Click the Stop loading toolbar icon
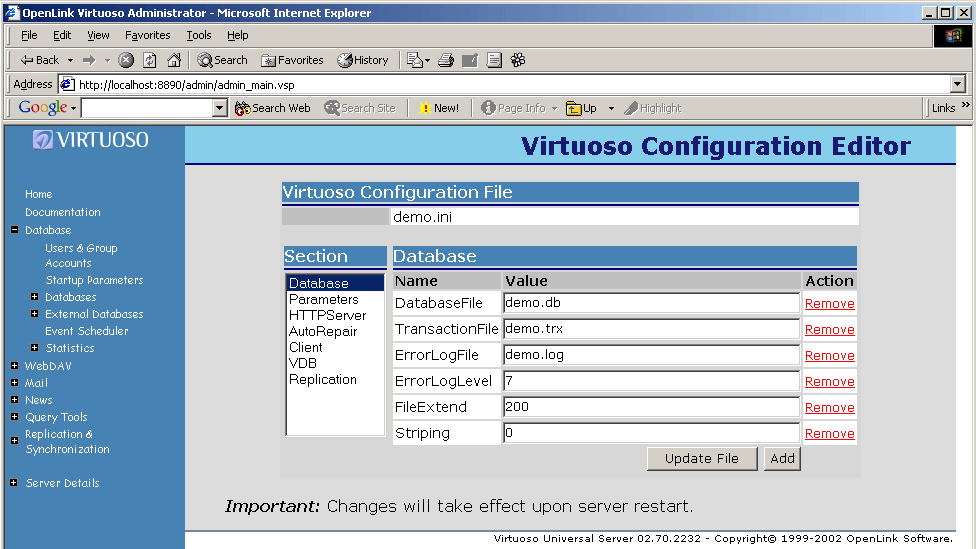This screenshot has height=549, width=976. [126, 60]
